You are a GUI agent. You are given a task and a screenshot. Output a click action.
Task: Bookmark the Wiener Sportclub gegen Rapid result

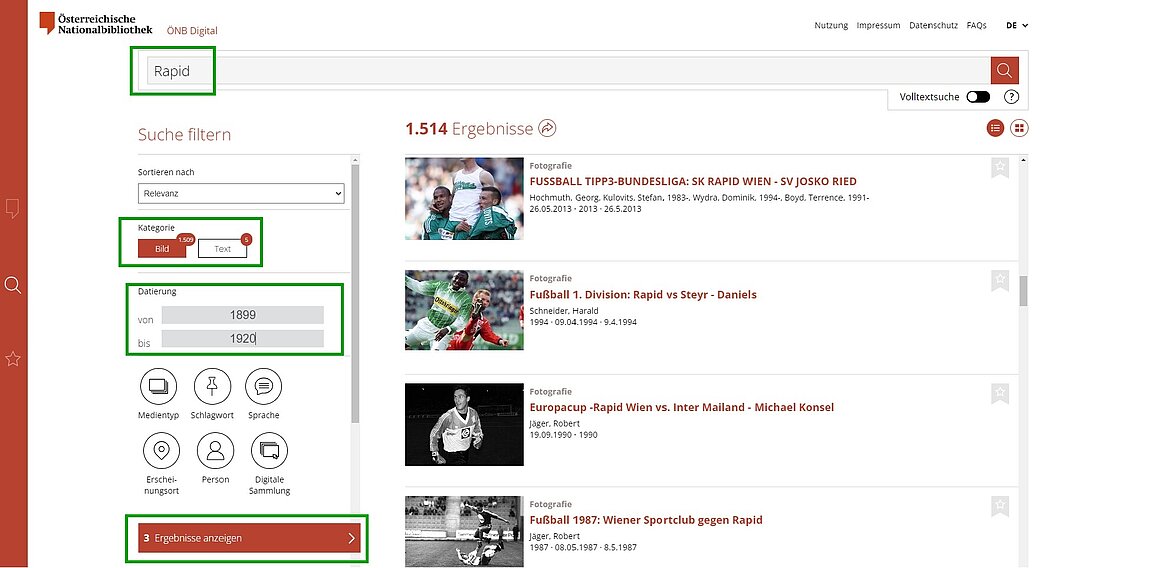(x=1000, y=506)
